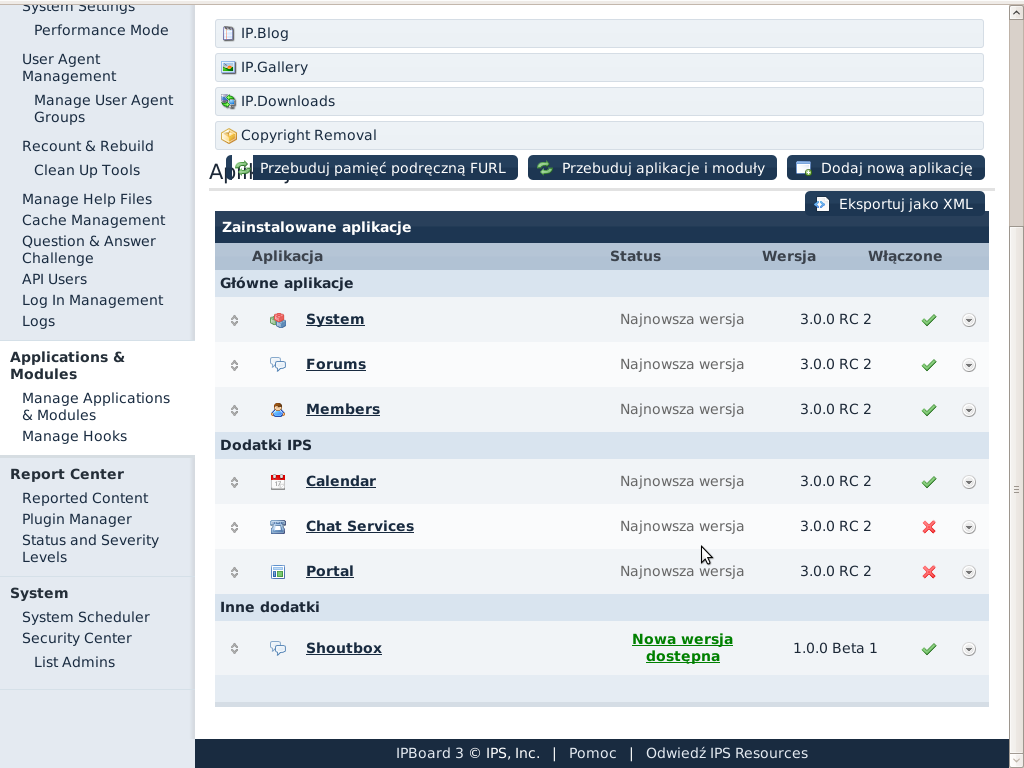The height and width of the screenshot is (768, 1024).
Task: Click the reorder arrows for the System row
Action: coord(234,320)
